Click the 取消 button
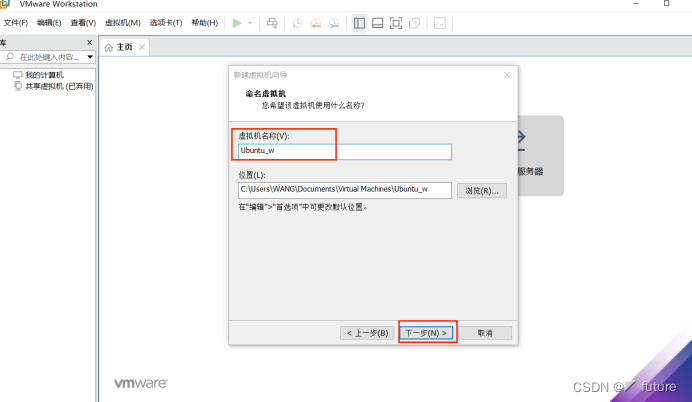This screenshot has width=692, height=402. click(x=485, y=333)
